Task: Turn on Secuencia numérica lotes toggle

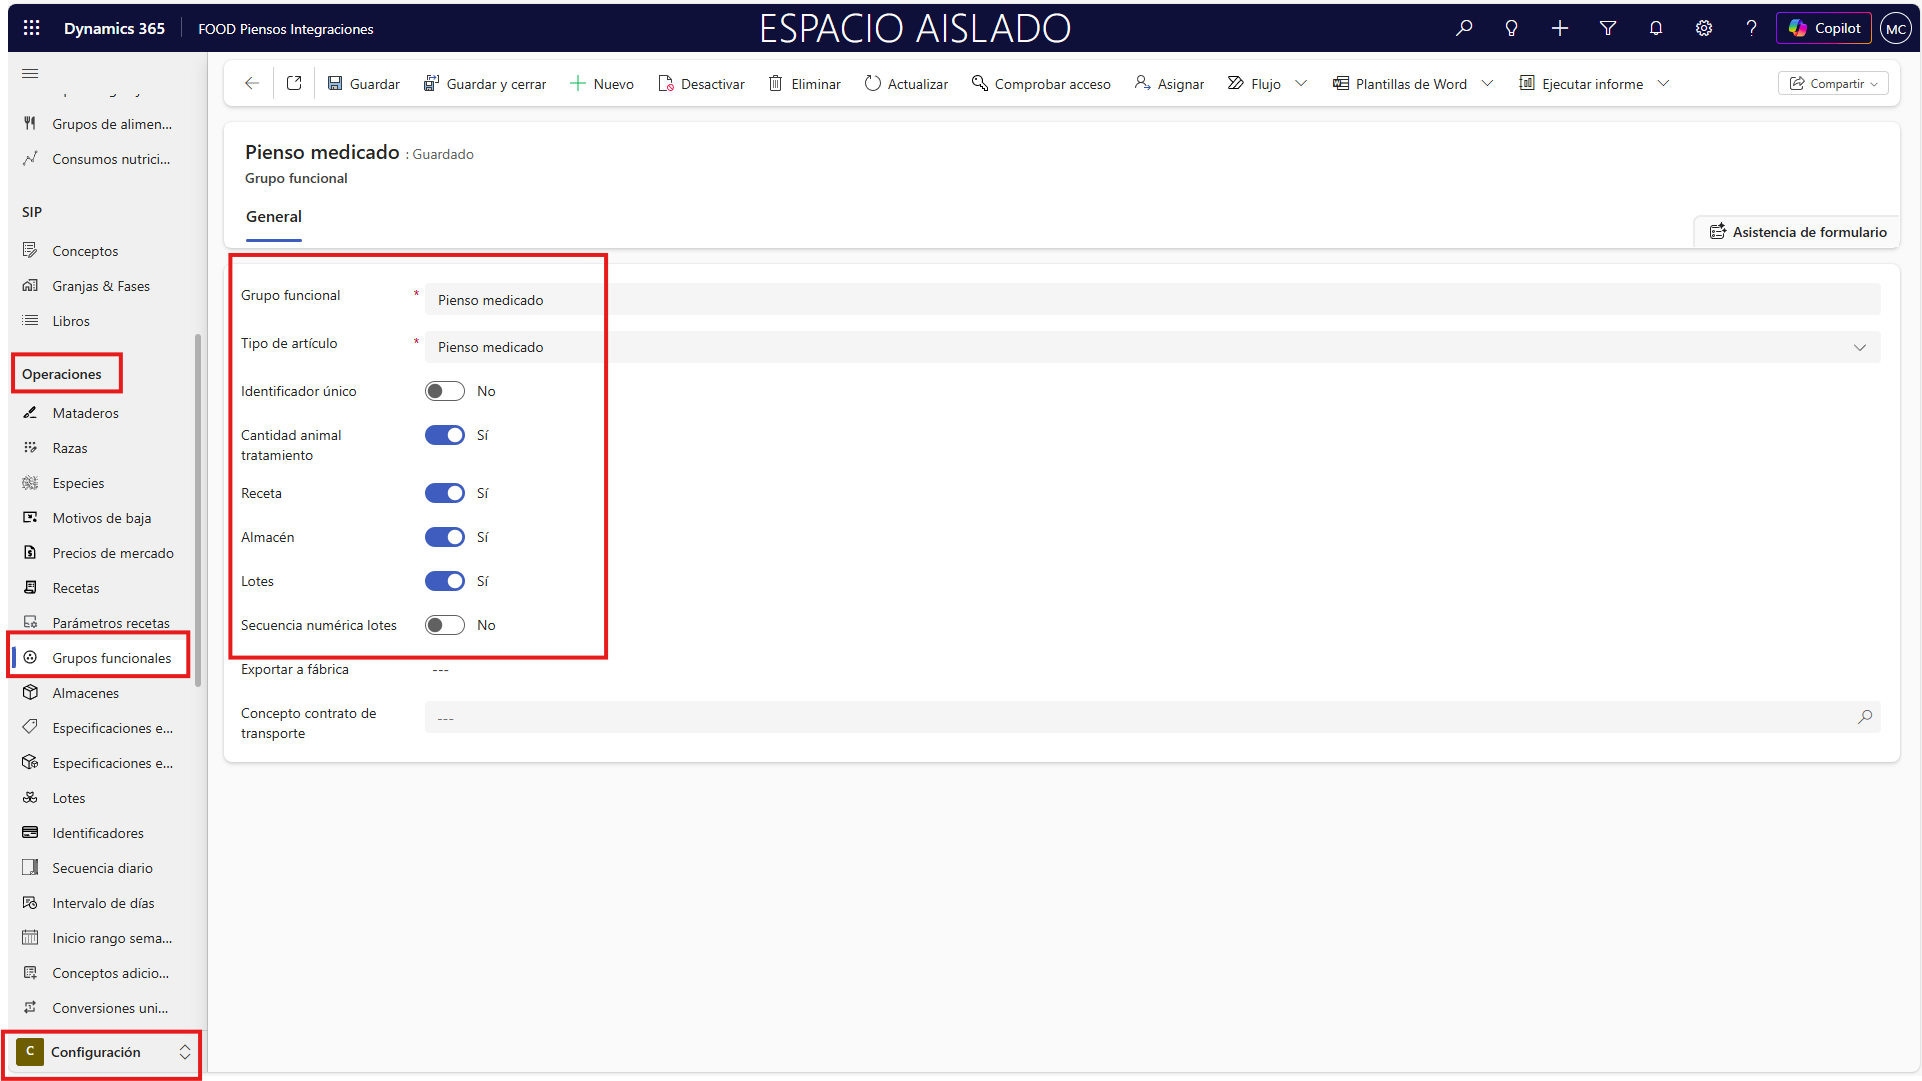Action: coord(444,625)
